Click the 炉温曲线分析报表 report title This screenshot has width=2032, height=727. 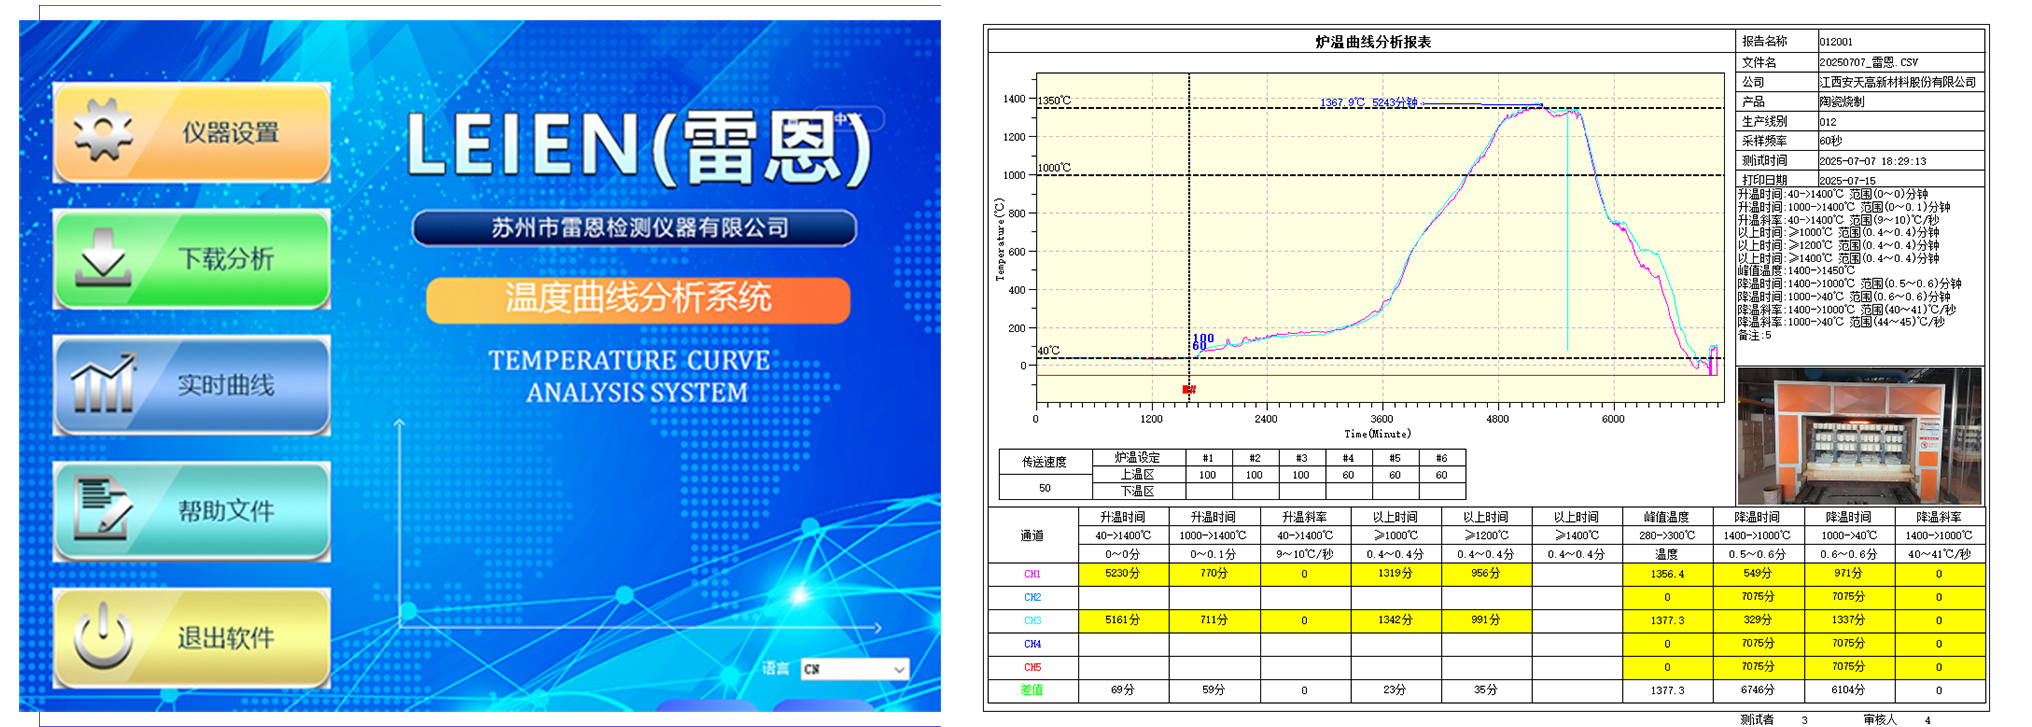[x=1372, y=42]
